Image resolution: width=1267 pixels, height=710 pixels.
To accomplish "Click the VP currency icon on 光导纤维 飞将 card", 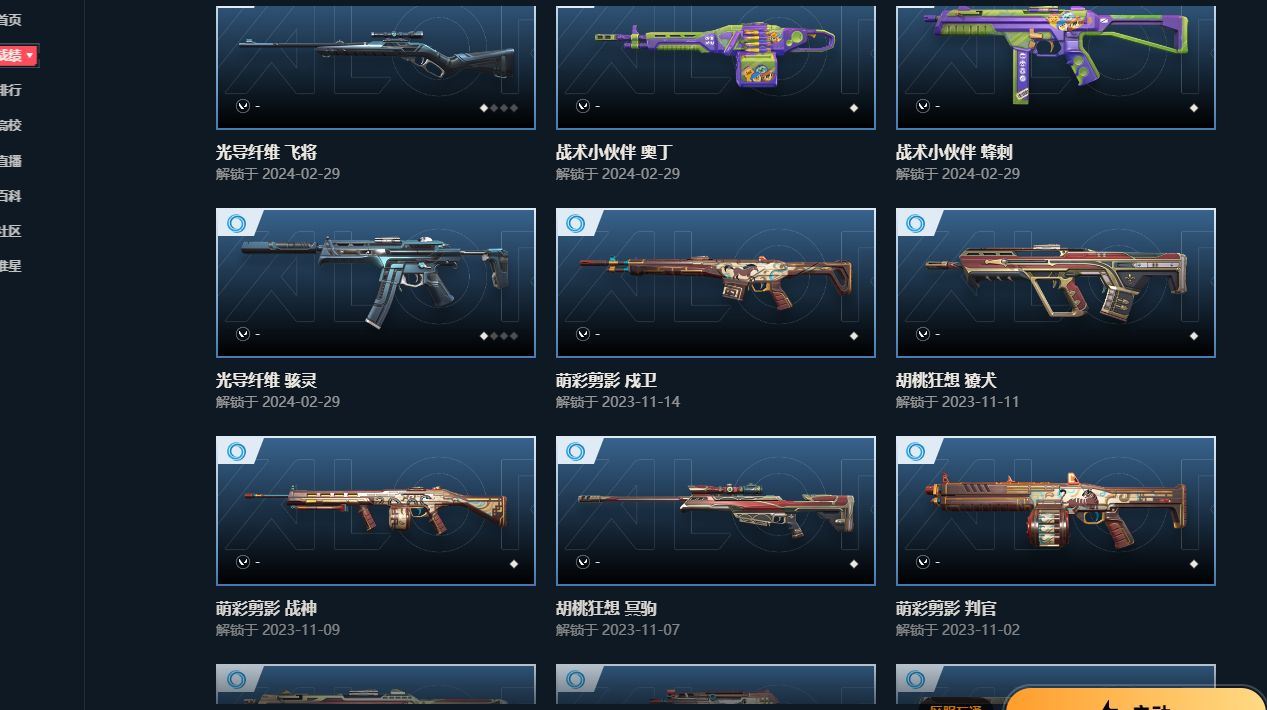I will point(243,106).
